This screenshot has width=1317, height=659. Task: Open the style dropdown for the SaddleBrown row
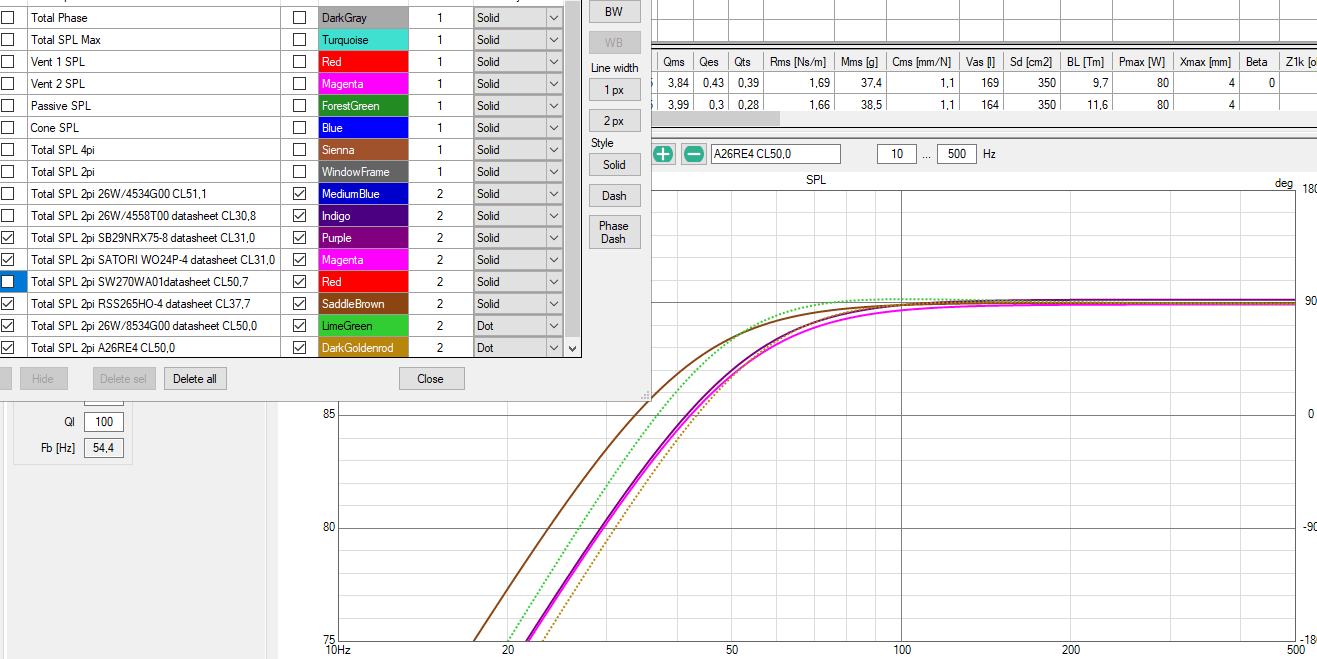(x=554, y=304)
